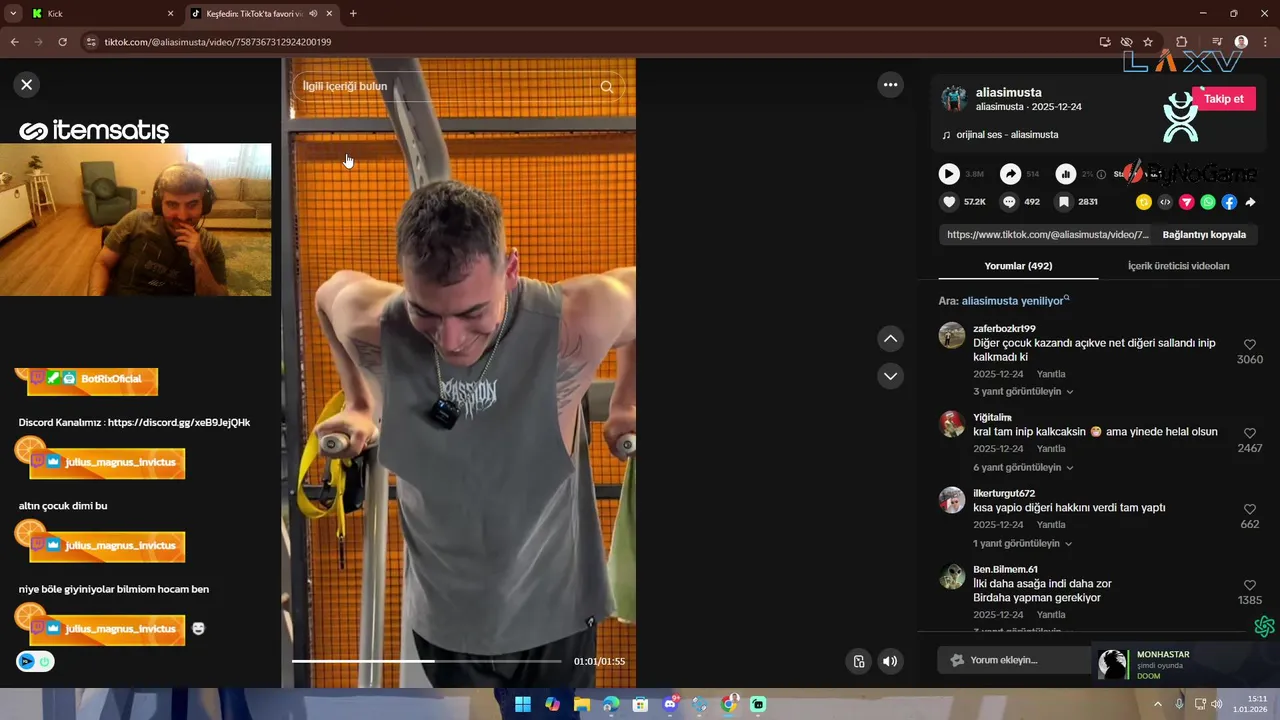
Task: Open a new browser tab
Action: point(353,14)
